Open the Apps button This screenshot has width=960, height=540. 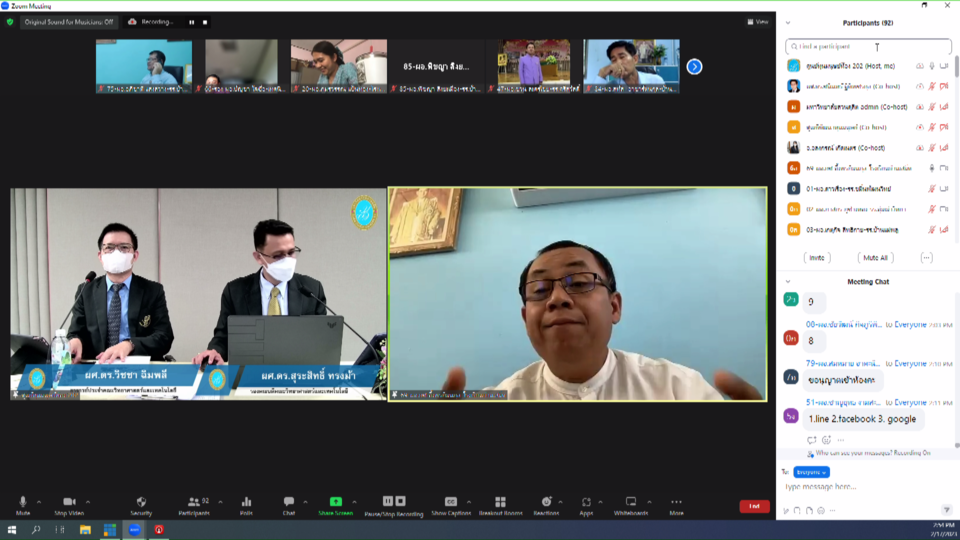pyautogui.click(x=586, y=506)
